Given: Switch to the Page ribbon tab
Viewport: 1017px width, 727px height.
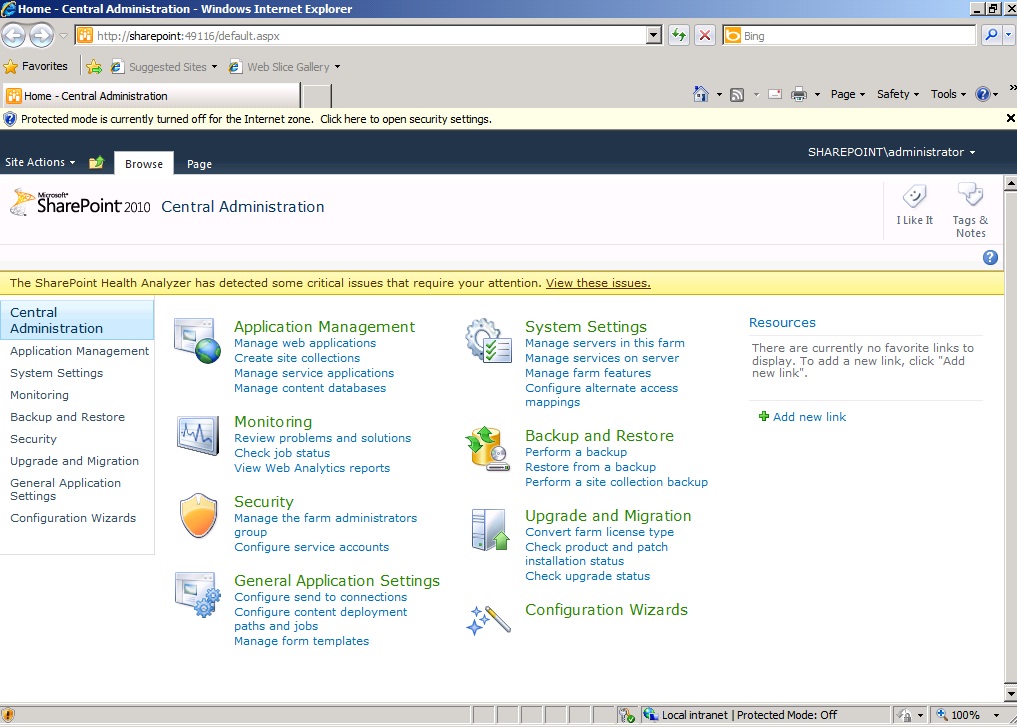Looking at the screenshot, I should point(199,164).
